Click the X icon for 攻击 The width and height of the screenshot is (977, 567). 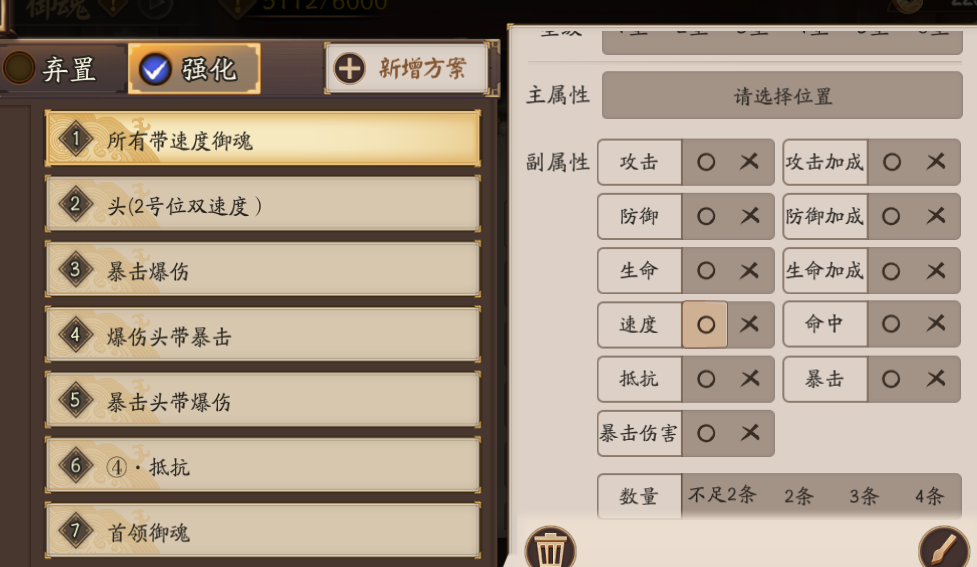pyautogui.click(x=749, y=162)
